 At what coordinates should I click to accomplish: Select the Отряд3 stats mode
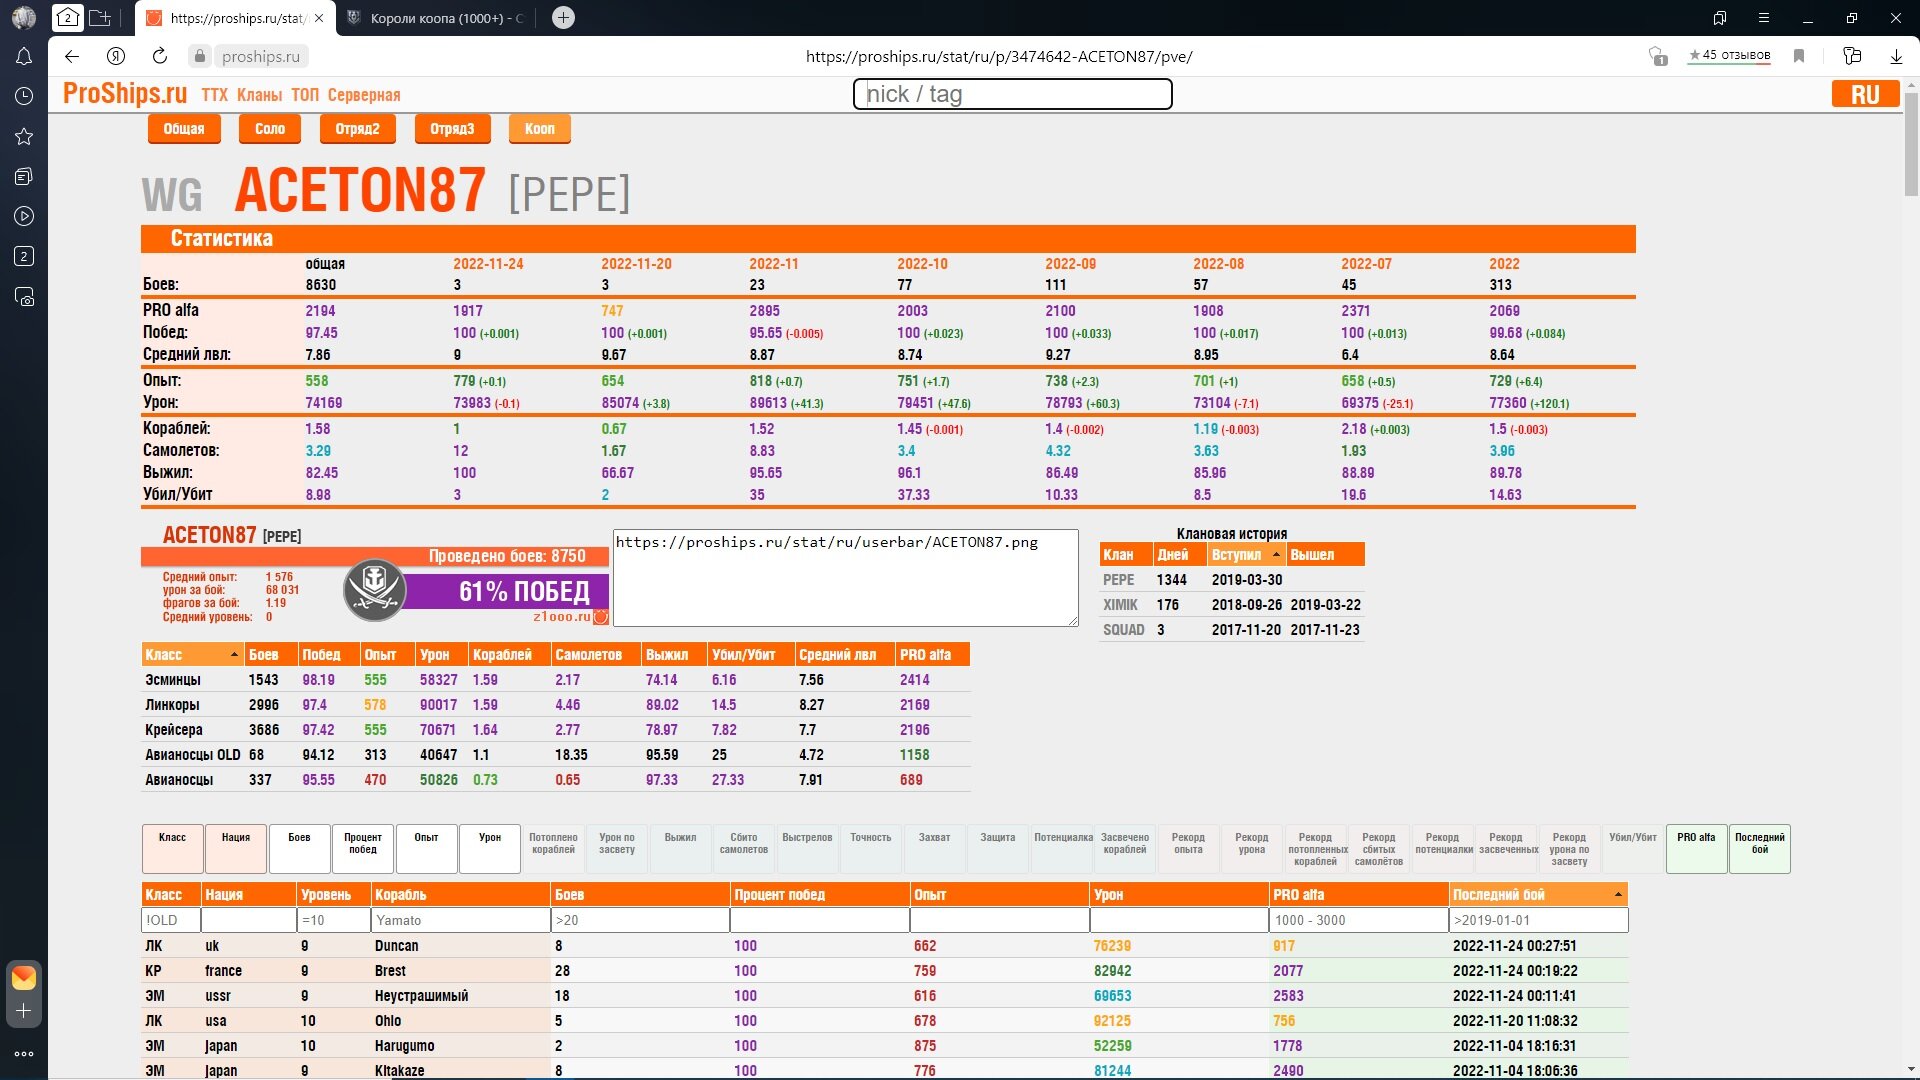[452, 129]
